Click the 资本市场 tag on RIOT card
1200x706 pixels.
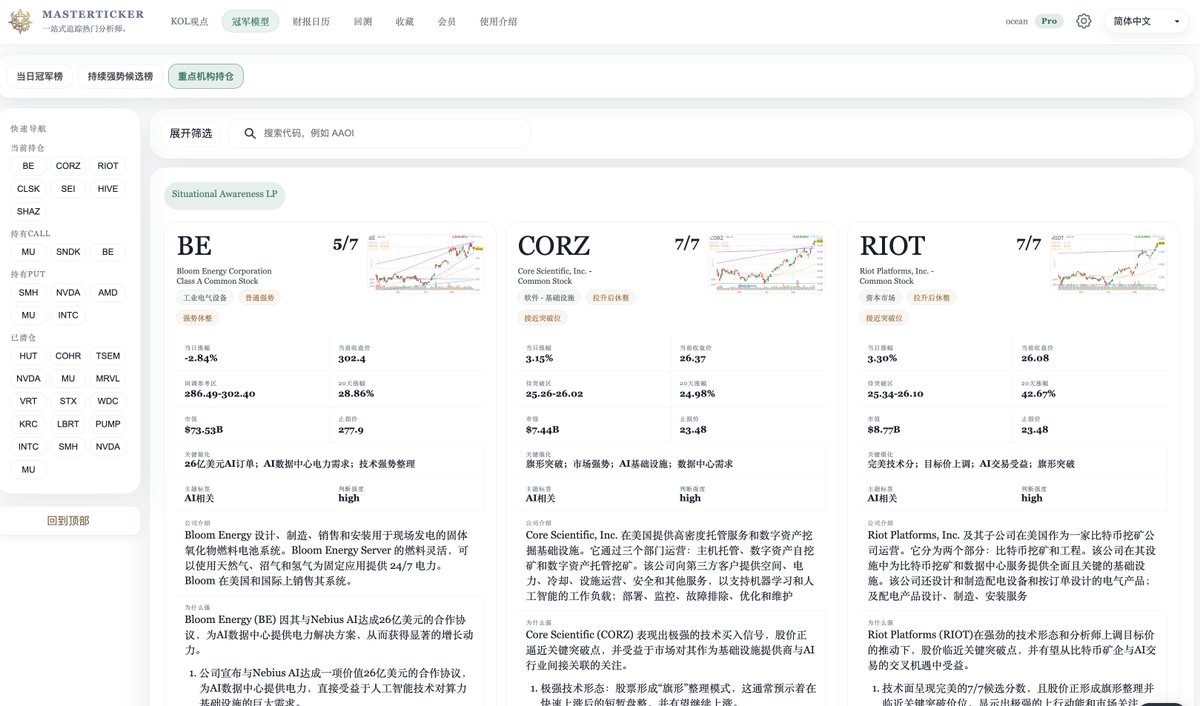(x=881, y=298)
